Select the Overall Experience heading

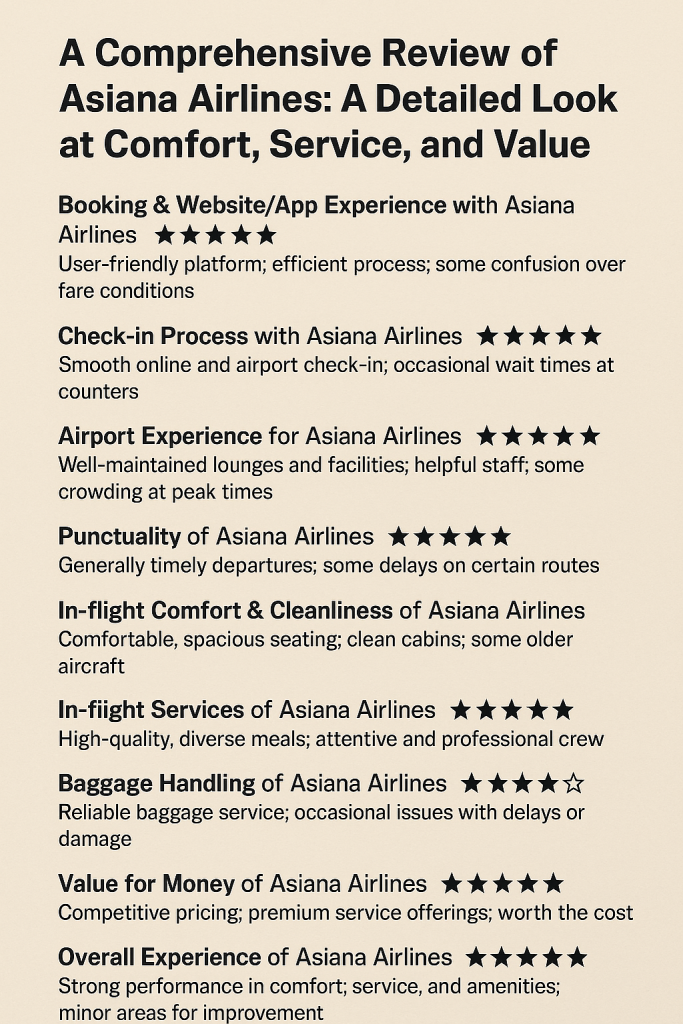[x=255, y=957]
